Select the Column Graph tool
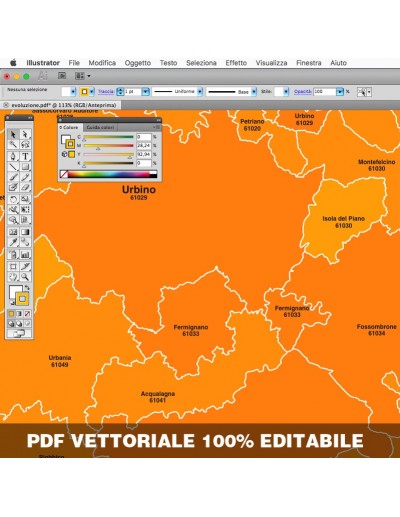Image resolution: width=400 pixels, height=517 pixels. [x=25, y=254]
